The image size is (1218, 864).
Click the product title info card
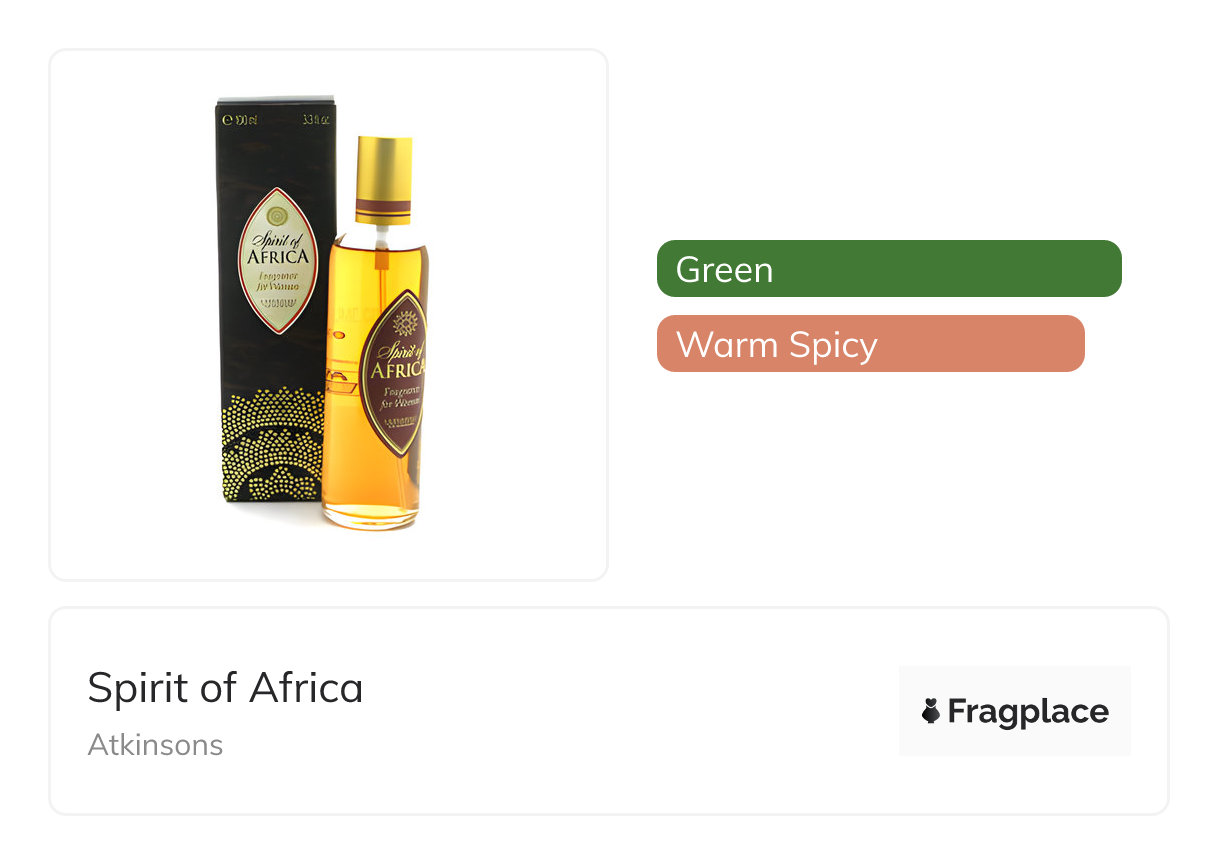tap(609, 711)
